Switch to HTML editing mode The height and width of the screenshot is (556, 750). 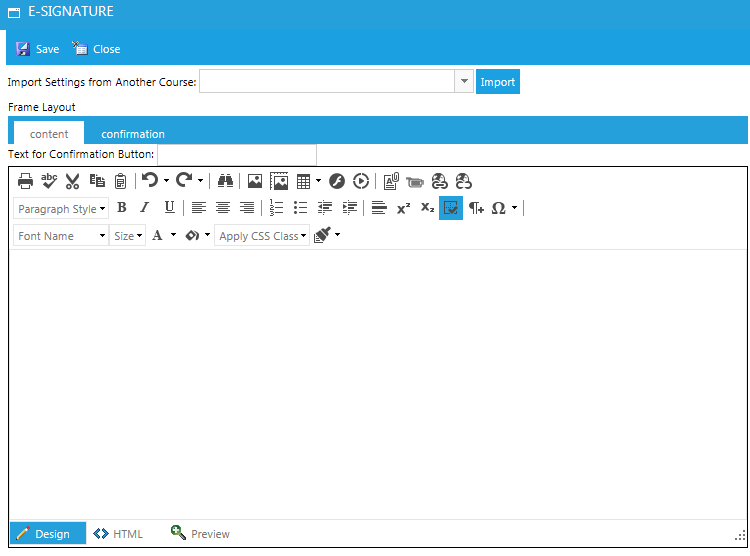[119, 534]
